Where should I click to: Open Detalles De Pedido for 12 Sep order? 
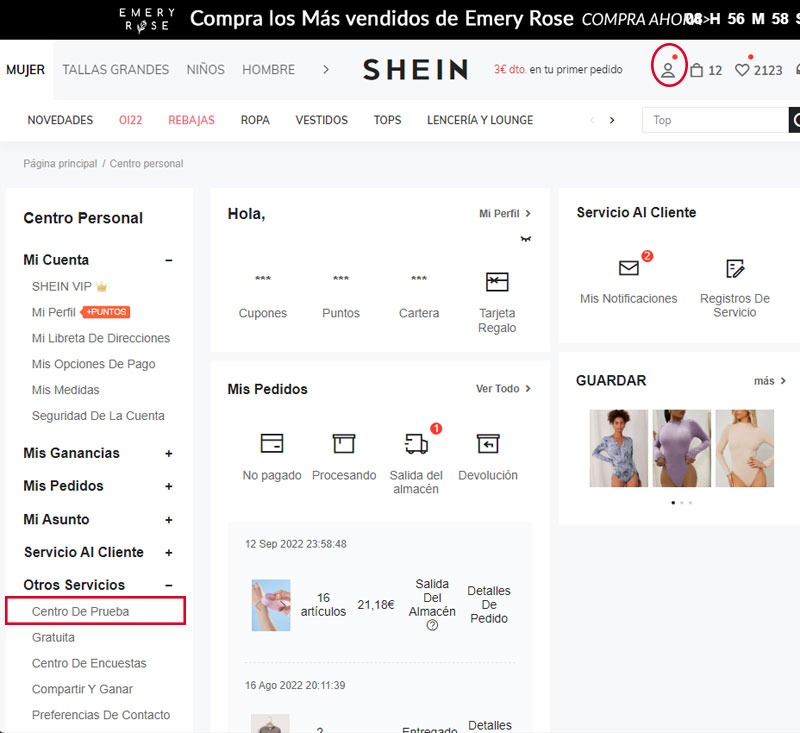[489, 604]
